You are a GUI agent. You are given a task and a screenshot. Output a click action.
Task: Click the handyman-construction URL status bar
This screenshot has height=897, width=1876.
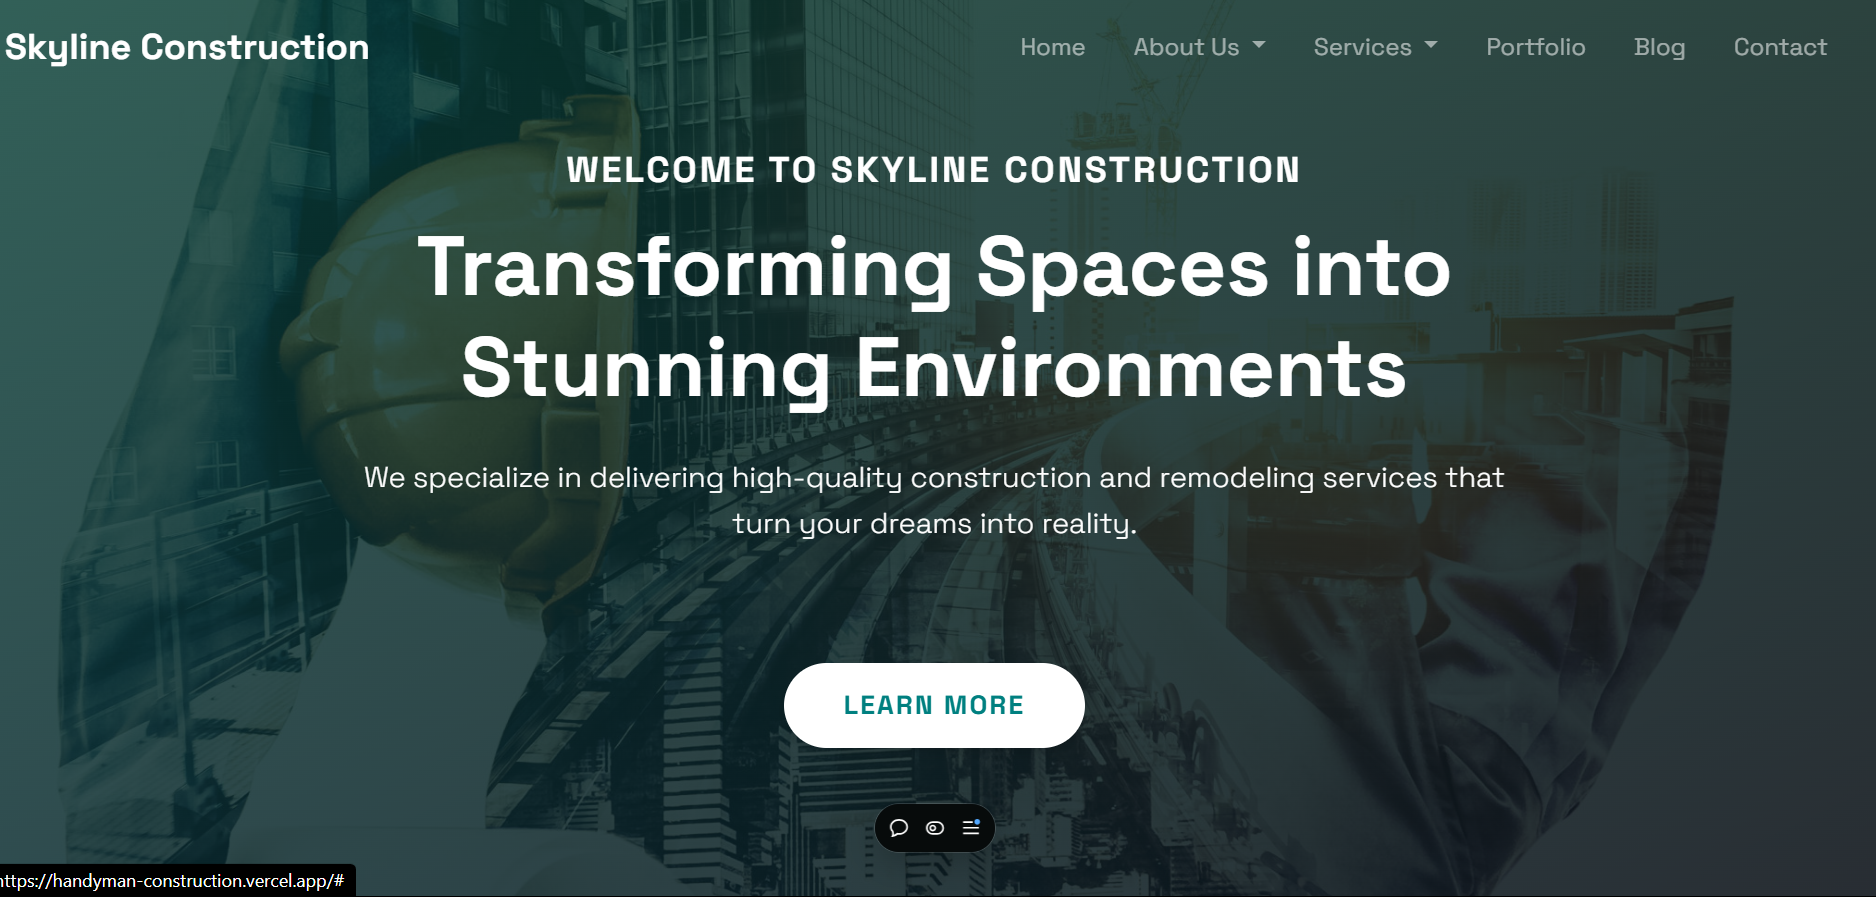point(173,881)
